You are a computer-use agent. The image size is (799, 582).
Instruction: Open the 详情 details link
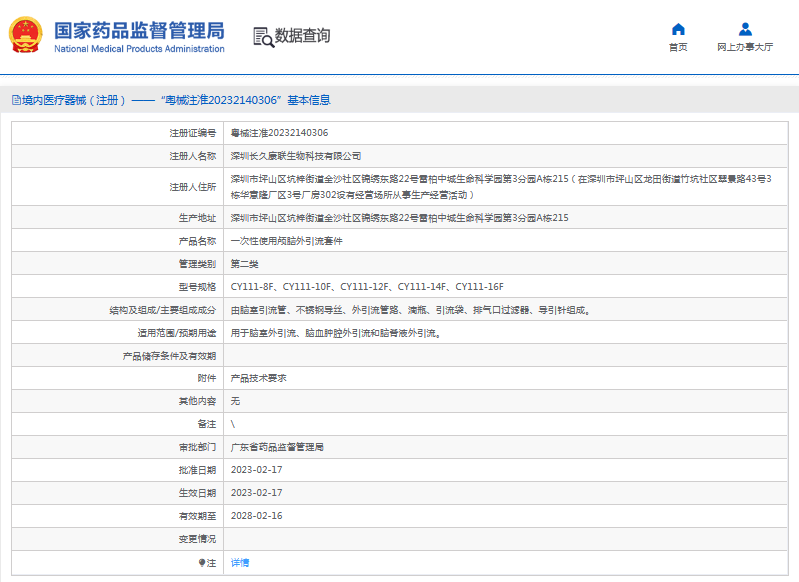[240, 563]
